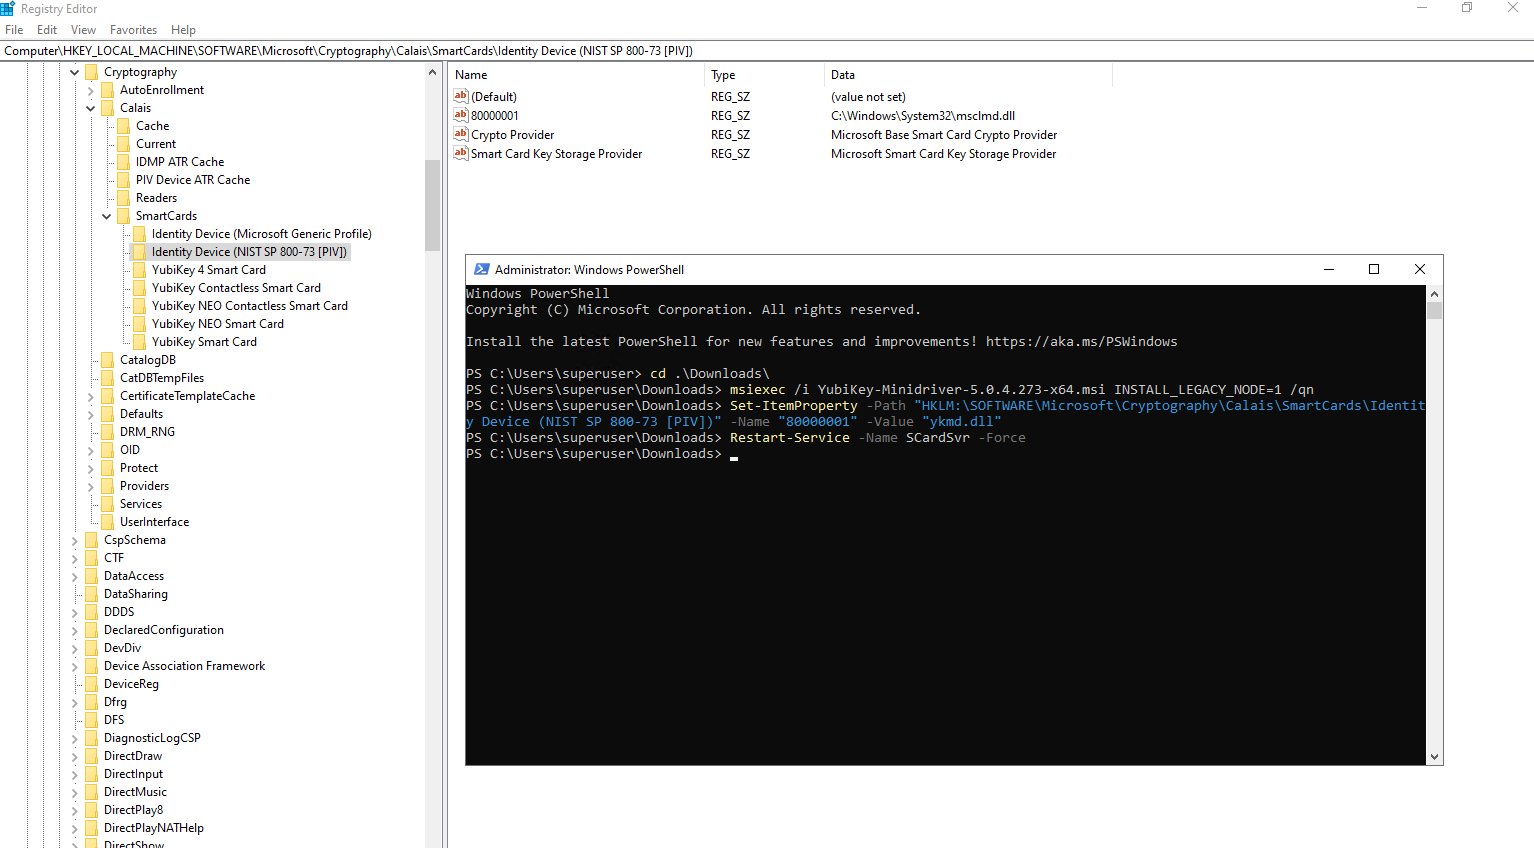Expand the Defaults key
Viewport: 1534px width, 848px height.
point(91,414)
